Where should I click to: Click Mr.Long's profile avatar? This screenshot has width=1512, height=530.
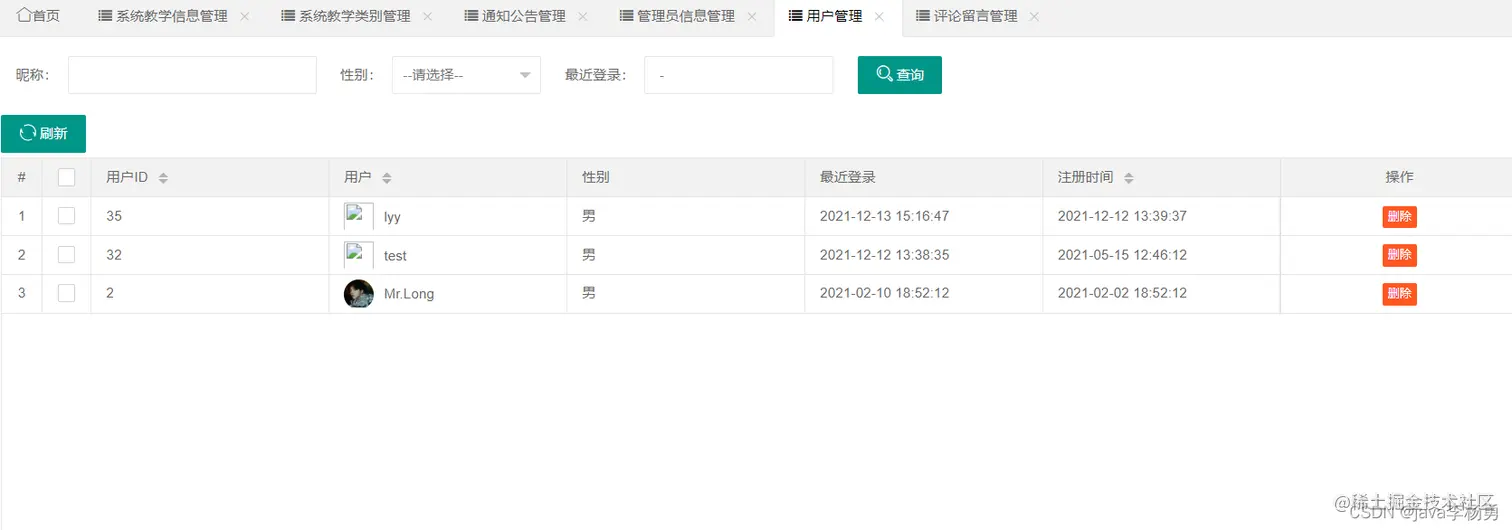tap(359, 293)
